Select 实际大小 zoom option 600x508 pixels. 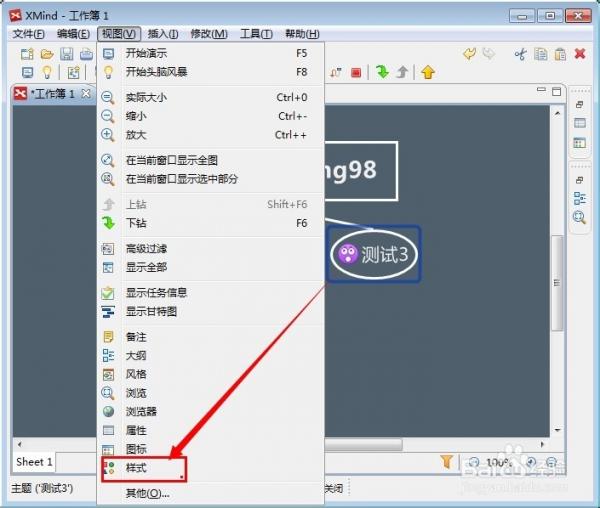coord(210,97)
